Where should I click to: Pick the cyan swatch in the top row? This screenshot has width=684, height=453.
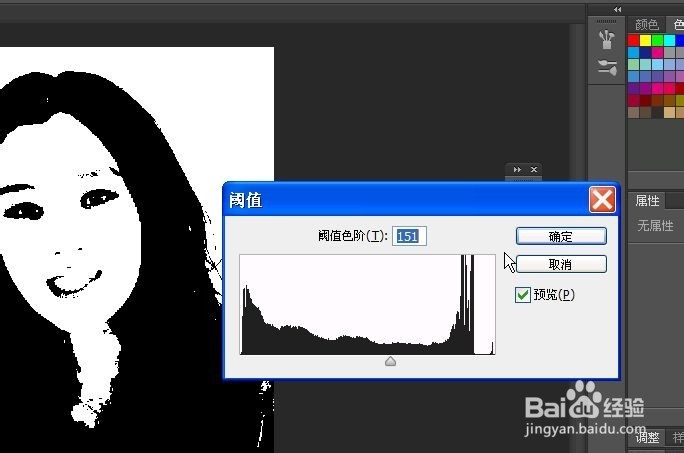pos(669,41)
